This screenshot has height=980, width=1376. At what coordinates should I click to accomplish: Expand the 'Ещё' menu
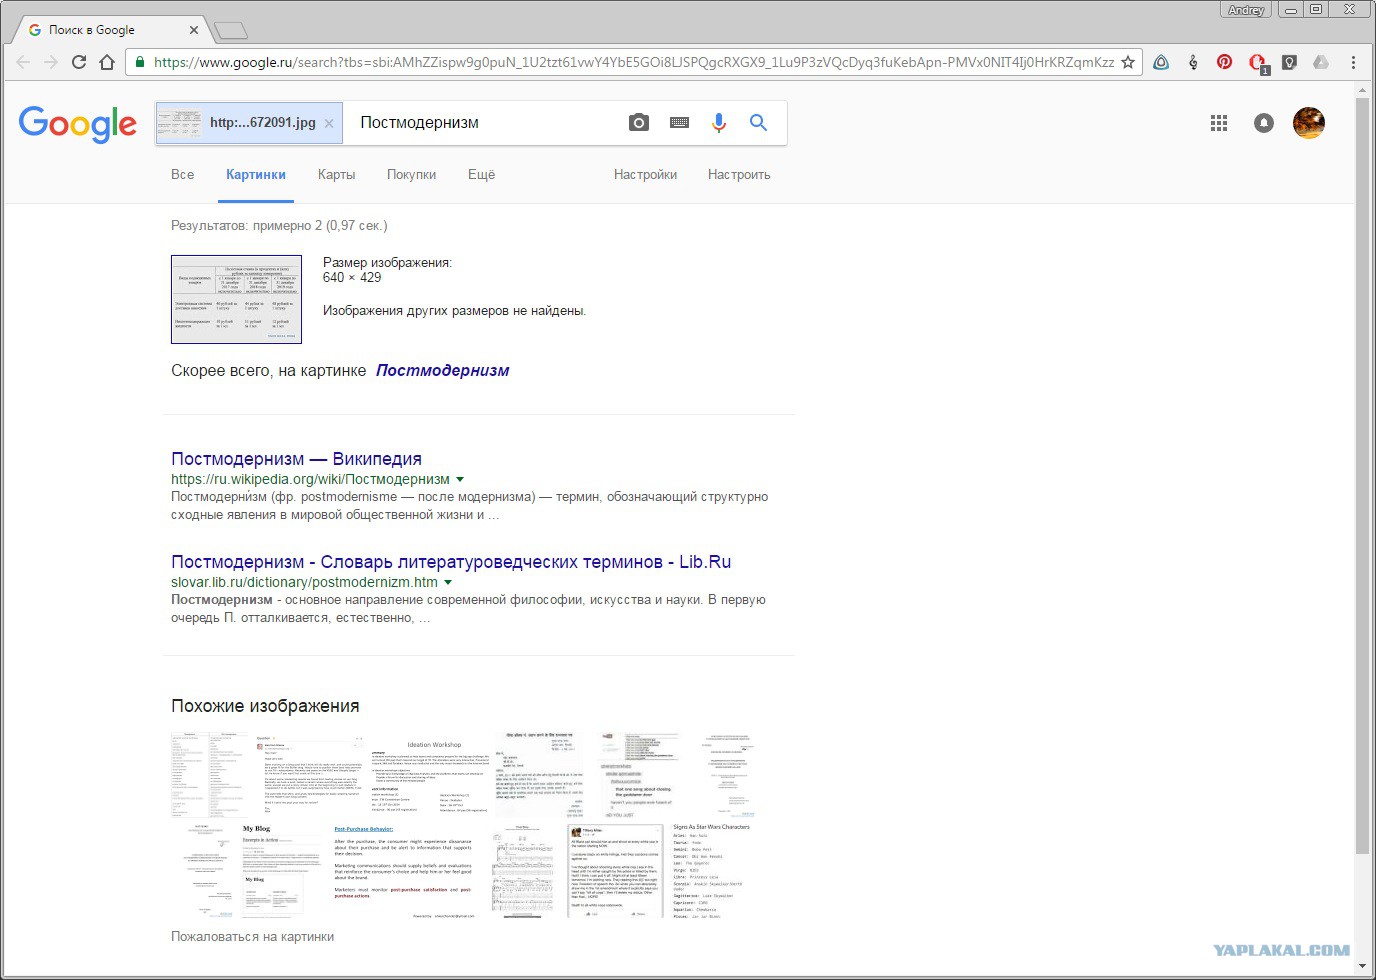click(x=482, y=174)
